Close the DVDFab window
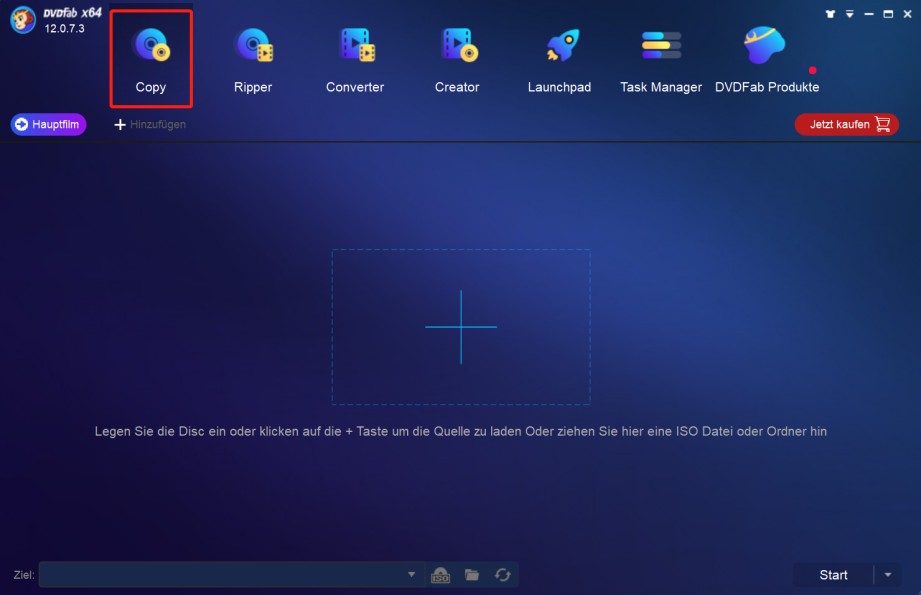 click(907, 14)
